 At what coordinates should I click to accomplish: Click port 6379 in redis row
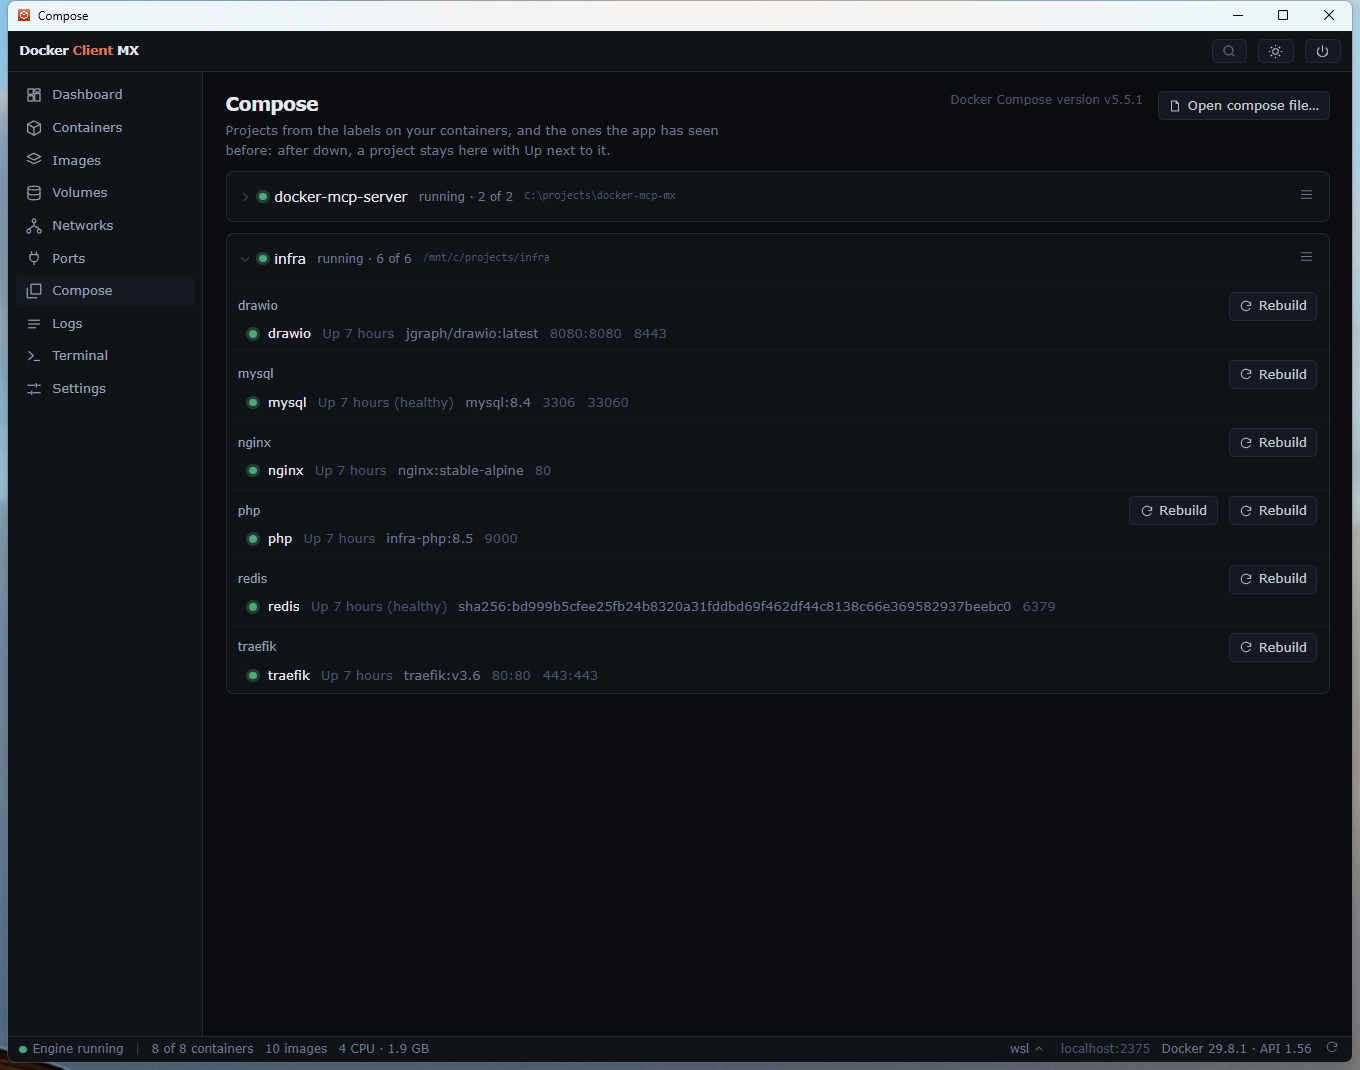1039,607
